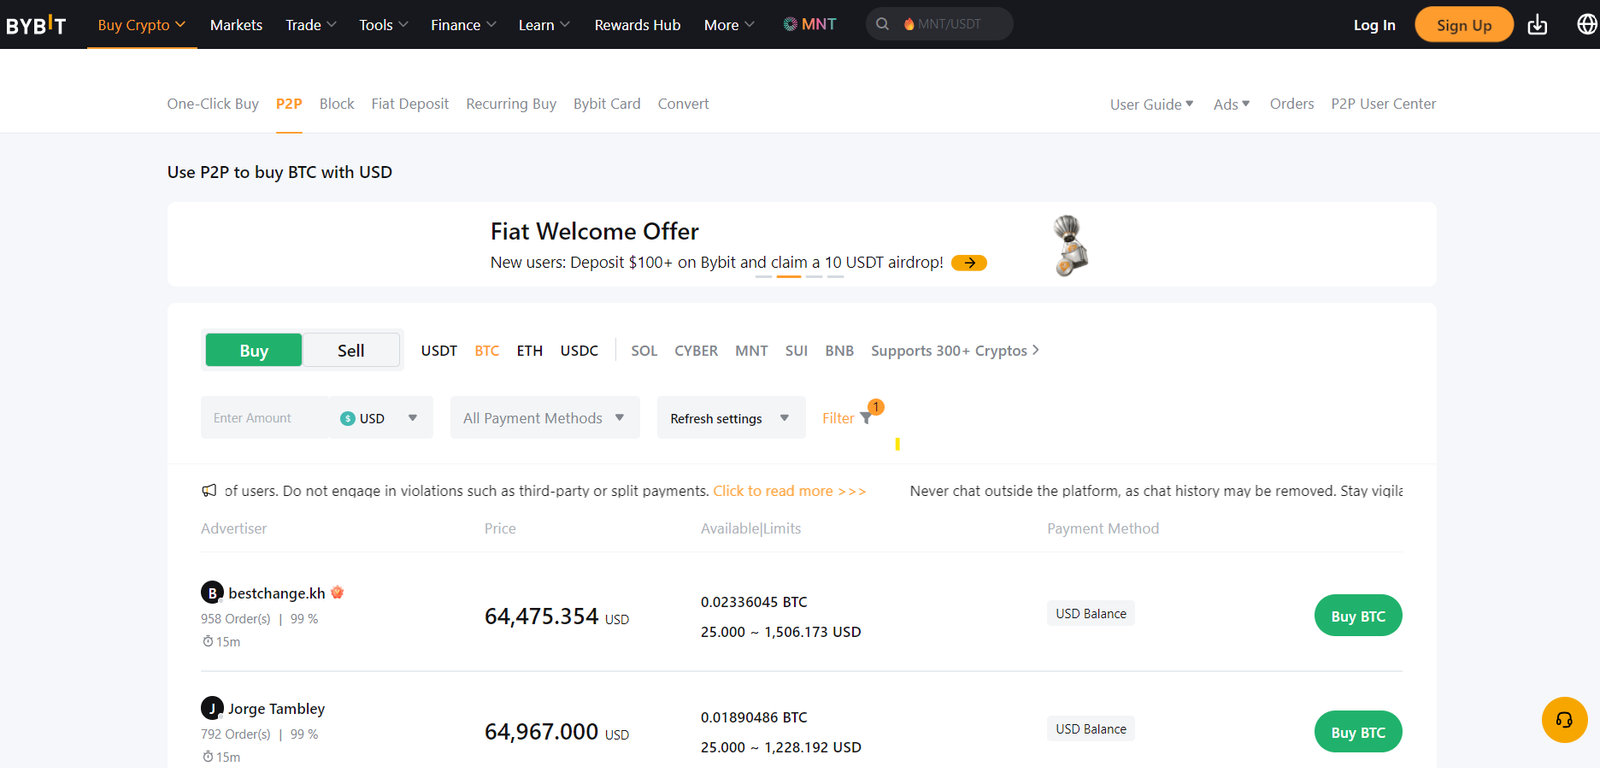Open Orders link
Screen dimensions: 1600x768
(1292, 104)
